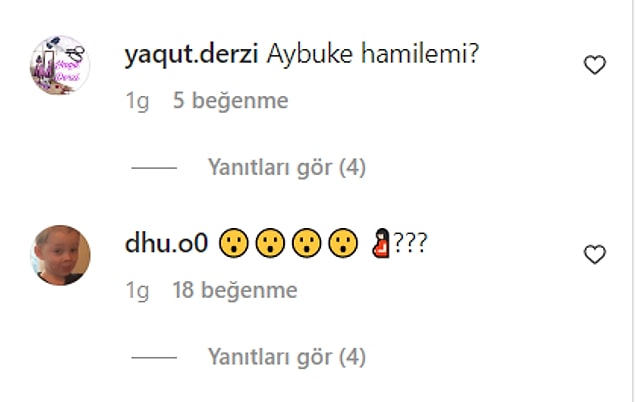The image size is (635, 402).
Task: Like dhu.o0's comment with the heart
Action: [x=595, y=254]
